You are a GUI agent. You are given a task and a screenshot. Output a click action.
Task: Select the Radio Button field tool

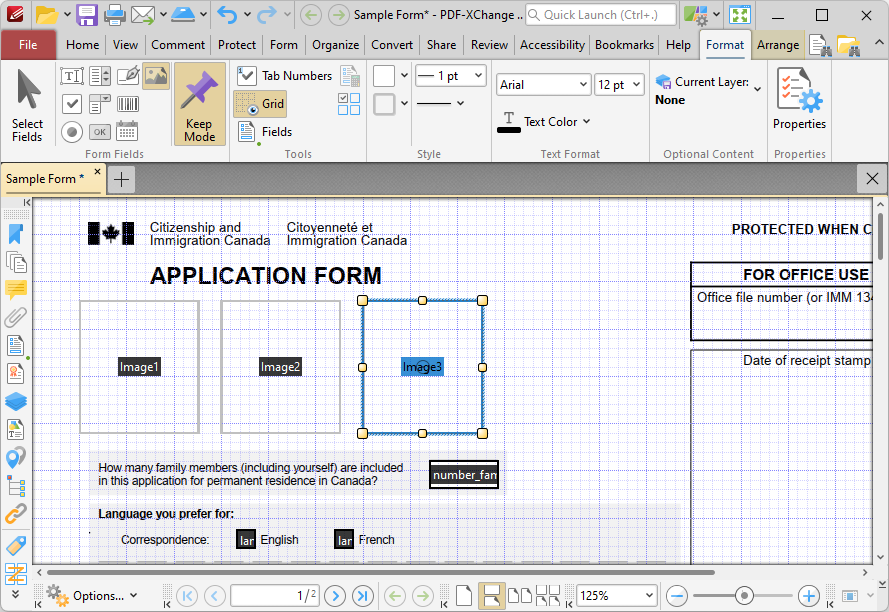click(72, 132)
